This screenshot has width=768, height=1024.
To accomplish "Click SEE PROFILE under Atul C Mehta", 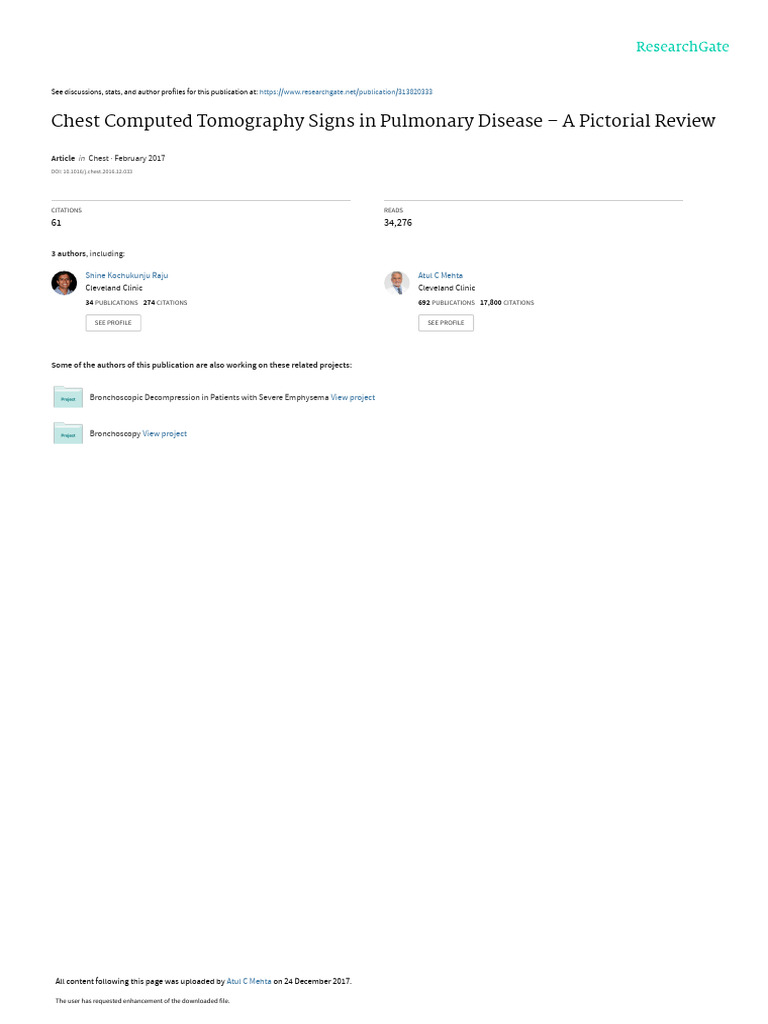I will [446, 323].
